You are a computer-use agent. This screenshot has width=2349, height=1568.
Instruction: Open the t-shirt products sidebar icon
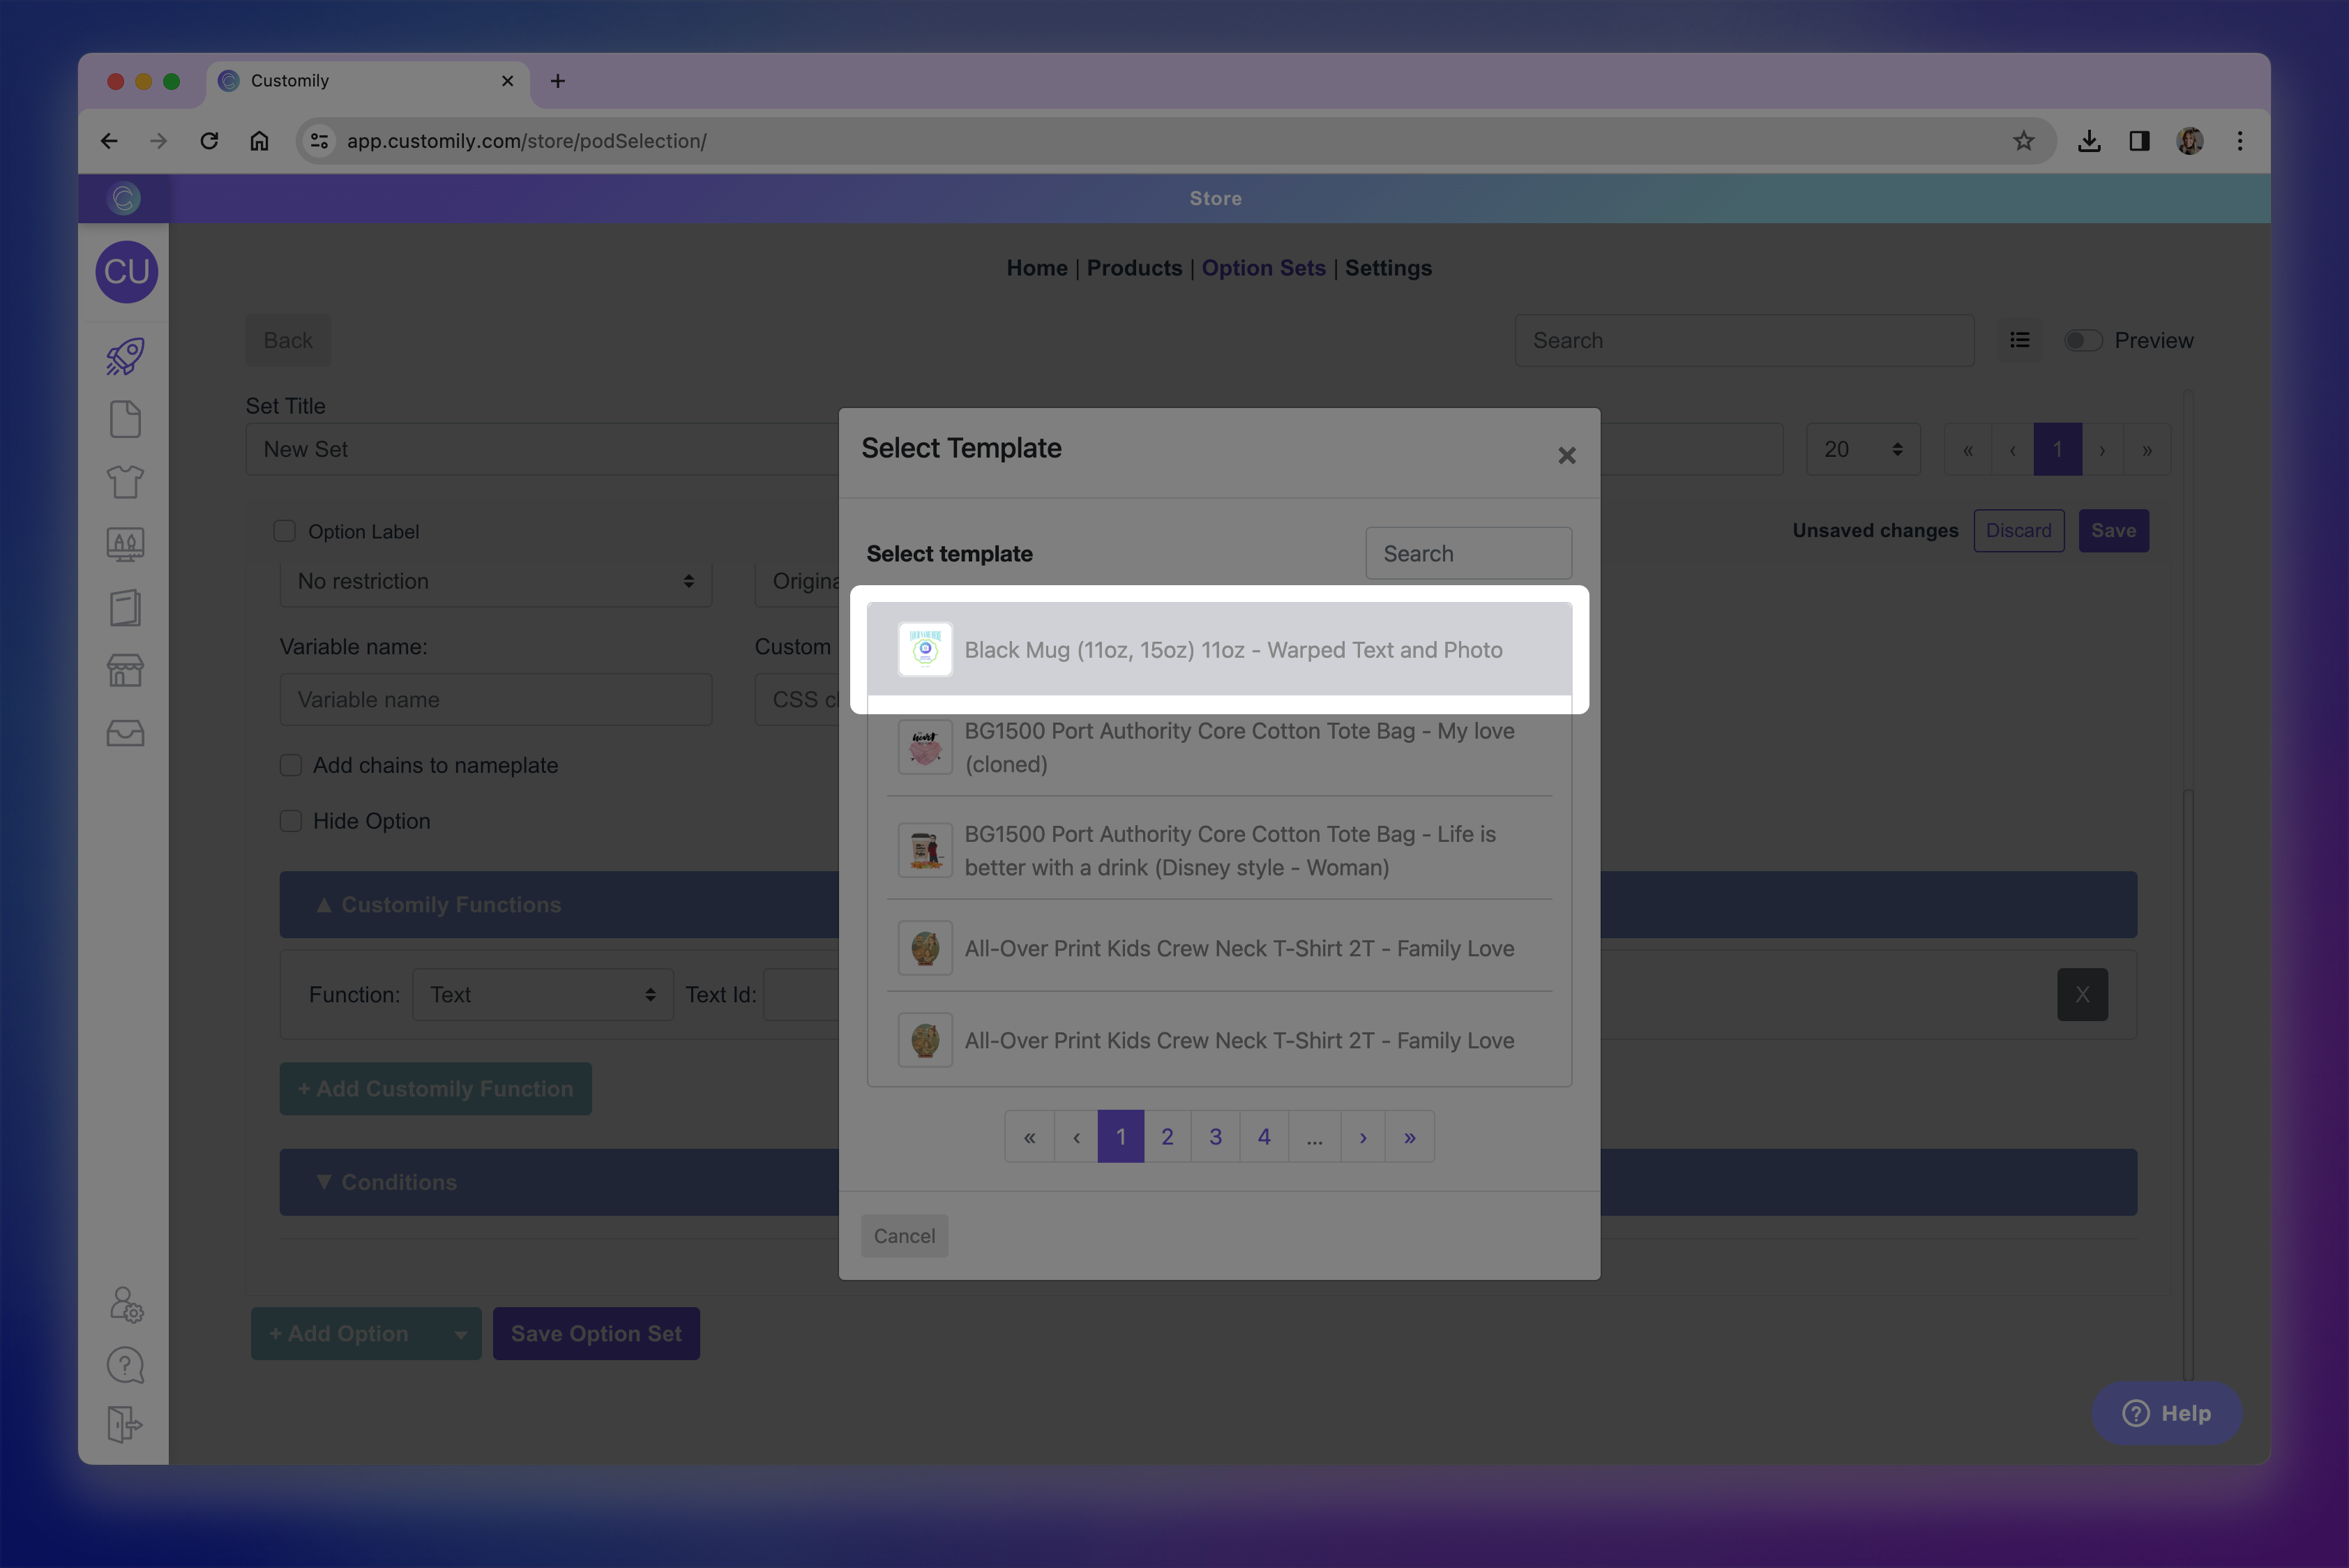point(125,482)
